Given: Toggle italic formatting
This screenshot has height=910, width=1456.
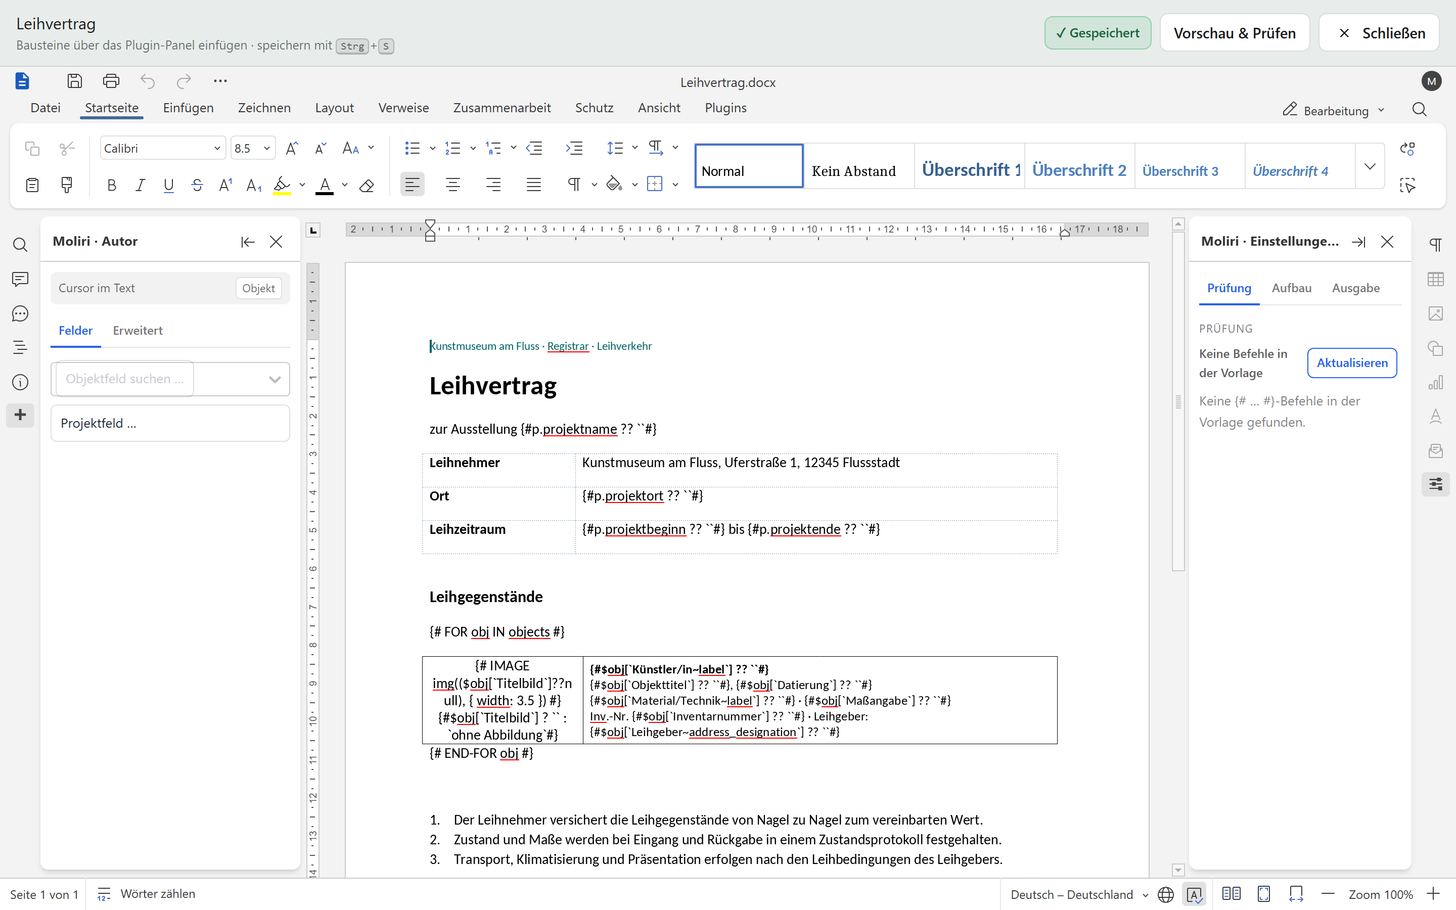Looking at the screenshot, I should (140, 185).
